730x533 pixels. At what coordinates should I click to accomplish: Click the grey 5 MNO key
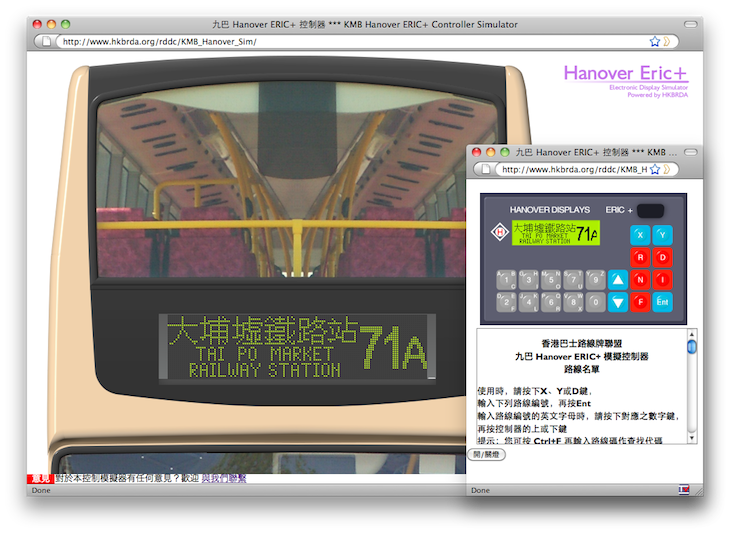551,280
